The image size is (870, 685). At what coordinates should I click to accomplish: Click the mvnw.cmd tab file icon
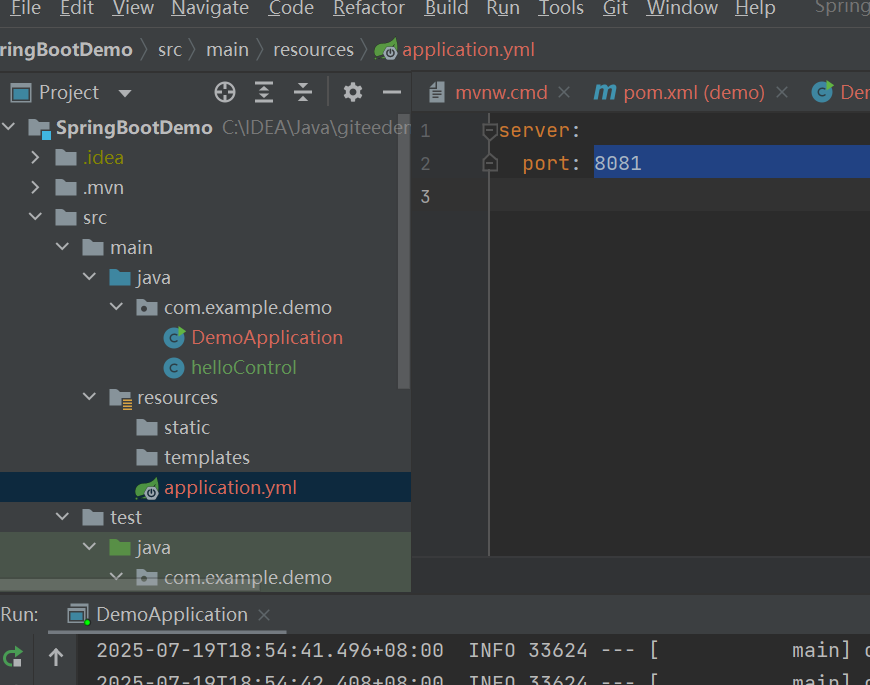437,92
